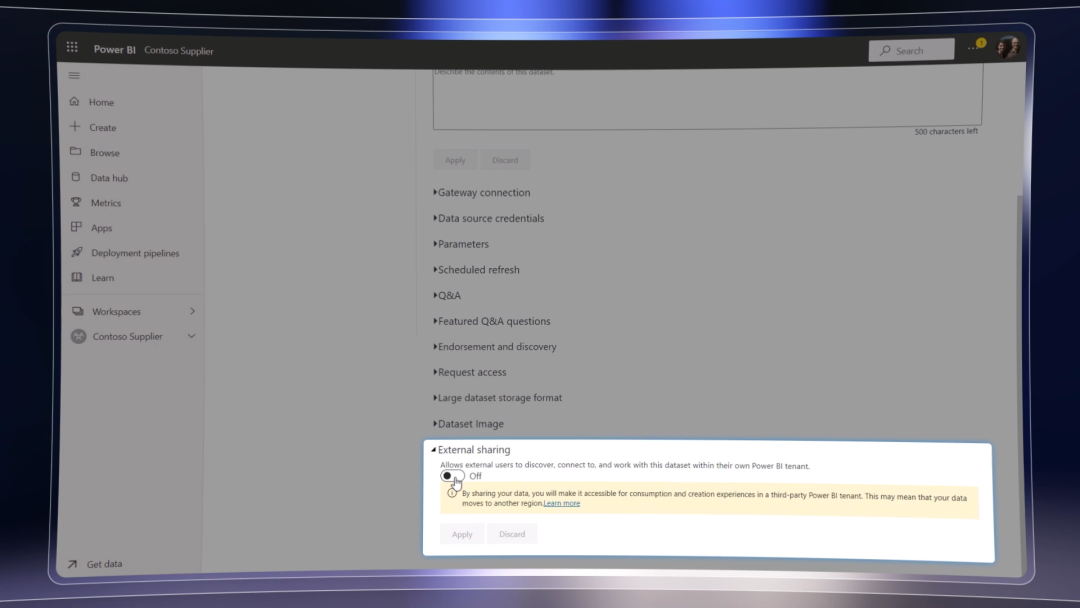Click the Create plus icon
The image size is (1080, 608).
pyautogui.click(x=75, y=127)
